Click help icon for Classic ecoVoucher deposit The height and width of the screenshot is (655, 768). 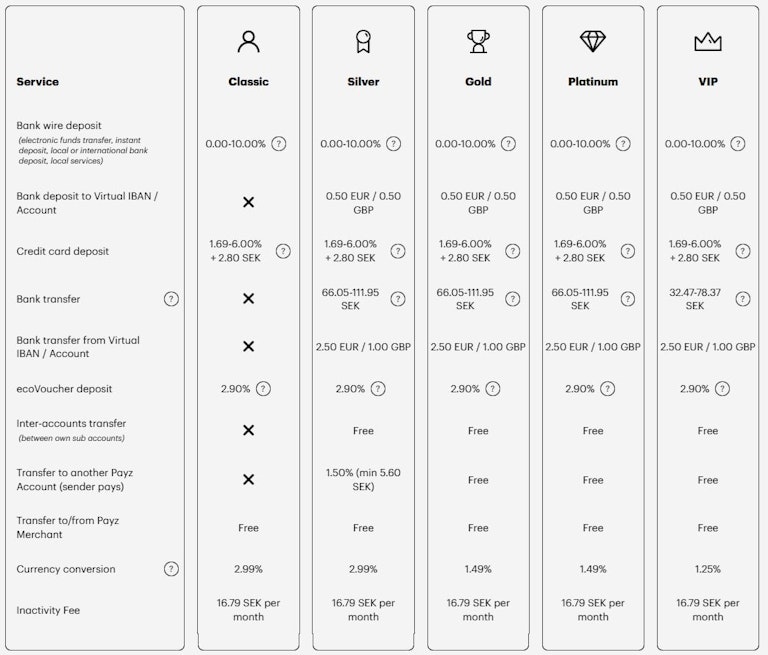point(263,389)
